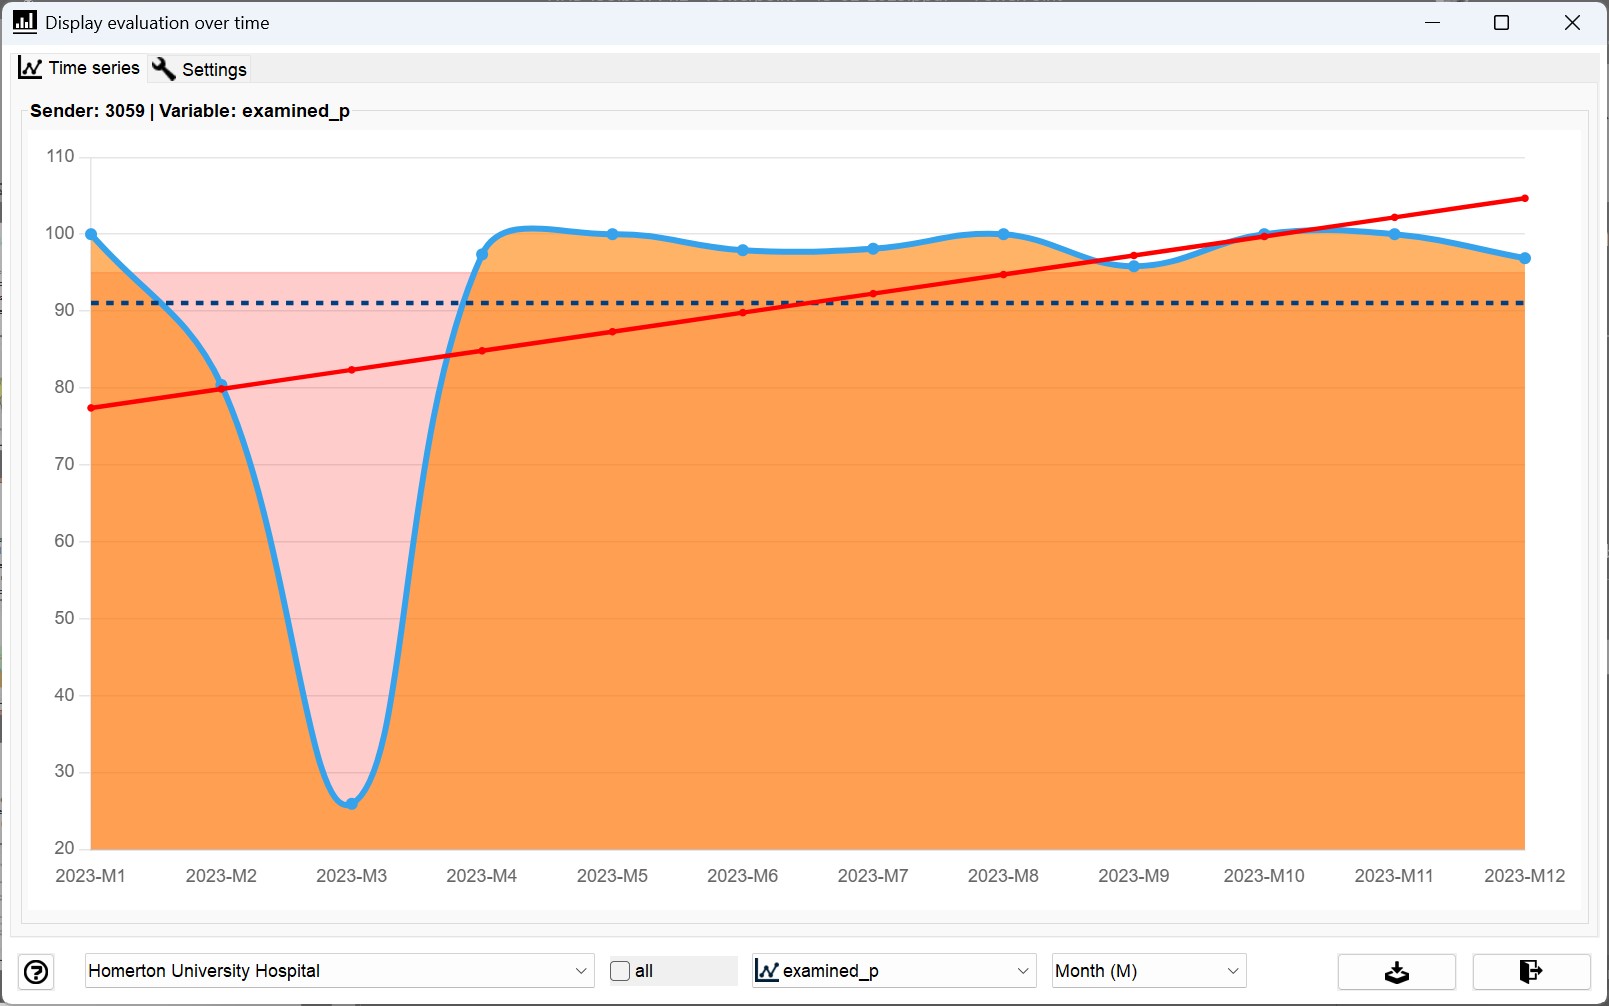Select the Time series tab

click(80, 68)
